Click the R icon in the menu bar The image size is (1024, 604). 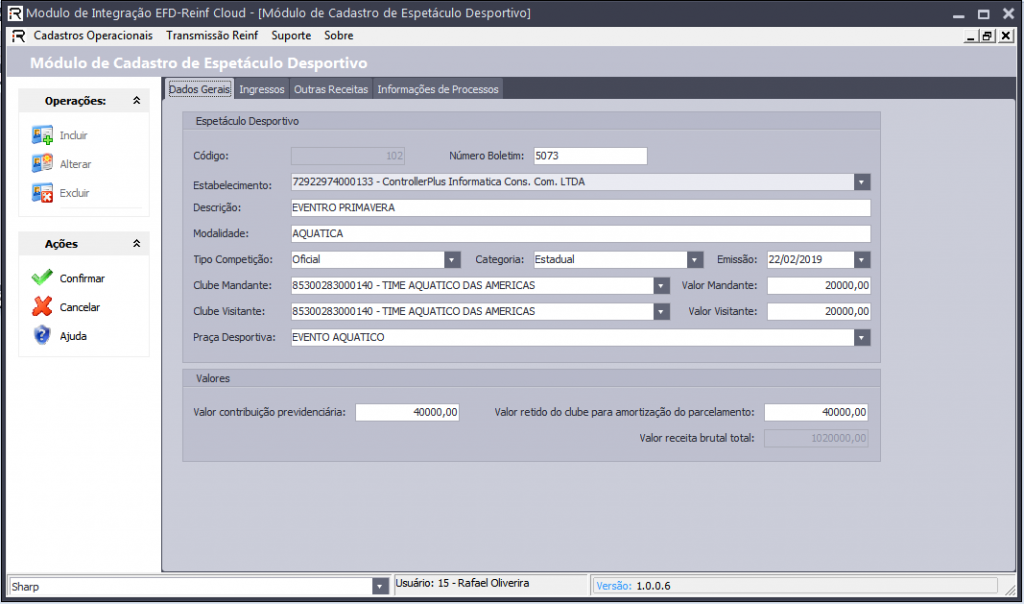pos(18,35)
